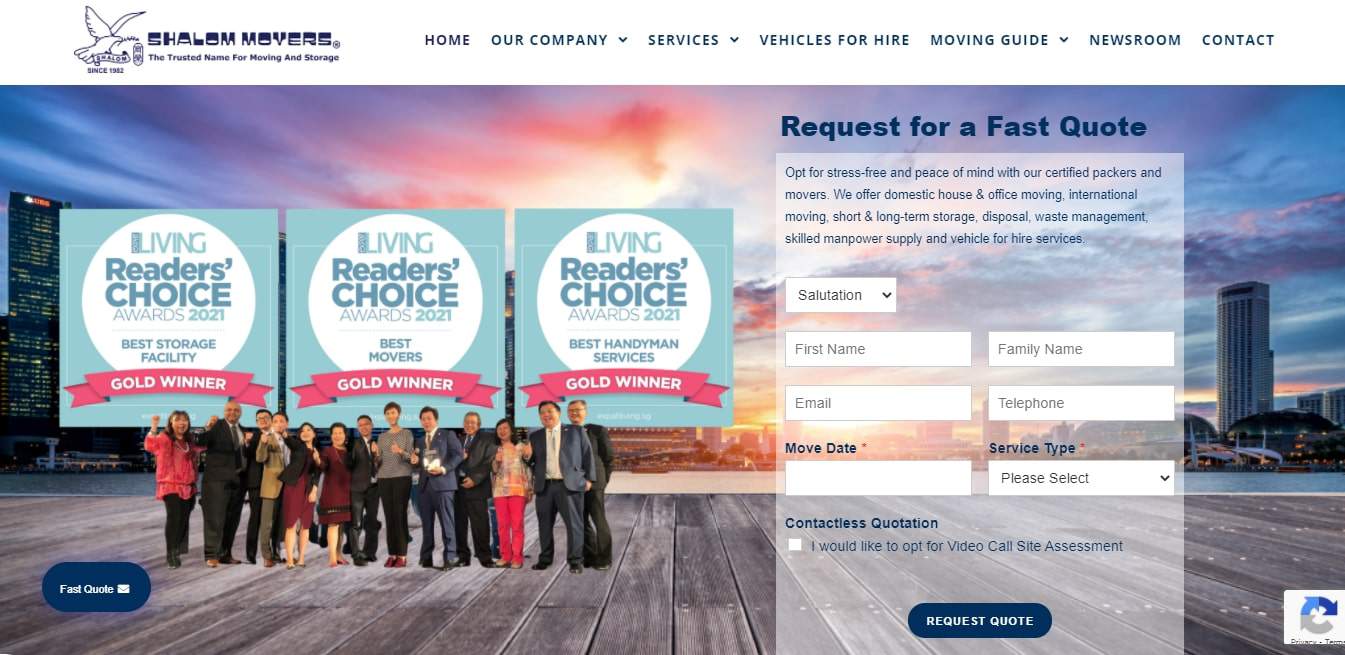Image resolution: width=1345 pixels, height=655 pixels.
Task: Focus the Email input field
Action: coord(878,403)
